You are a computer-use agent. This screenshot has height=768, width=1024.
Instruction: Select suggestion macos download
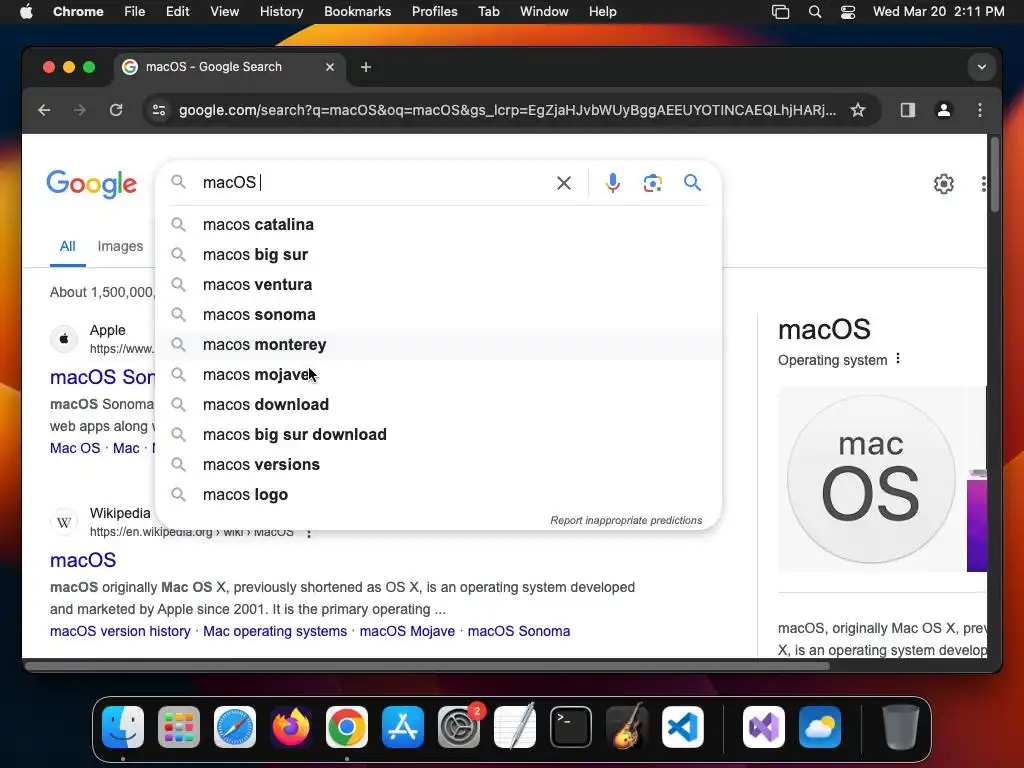coord(439,405)
